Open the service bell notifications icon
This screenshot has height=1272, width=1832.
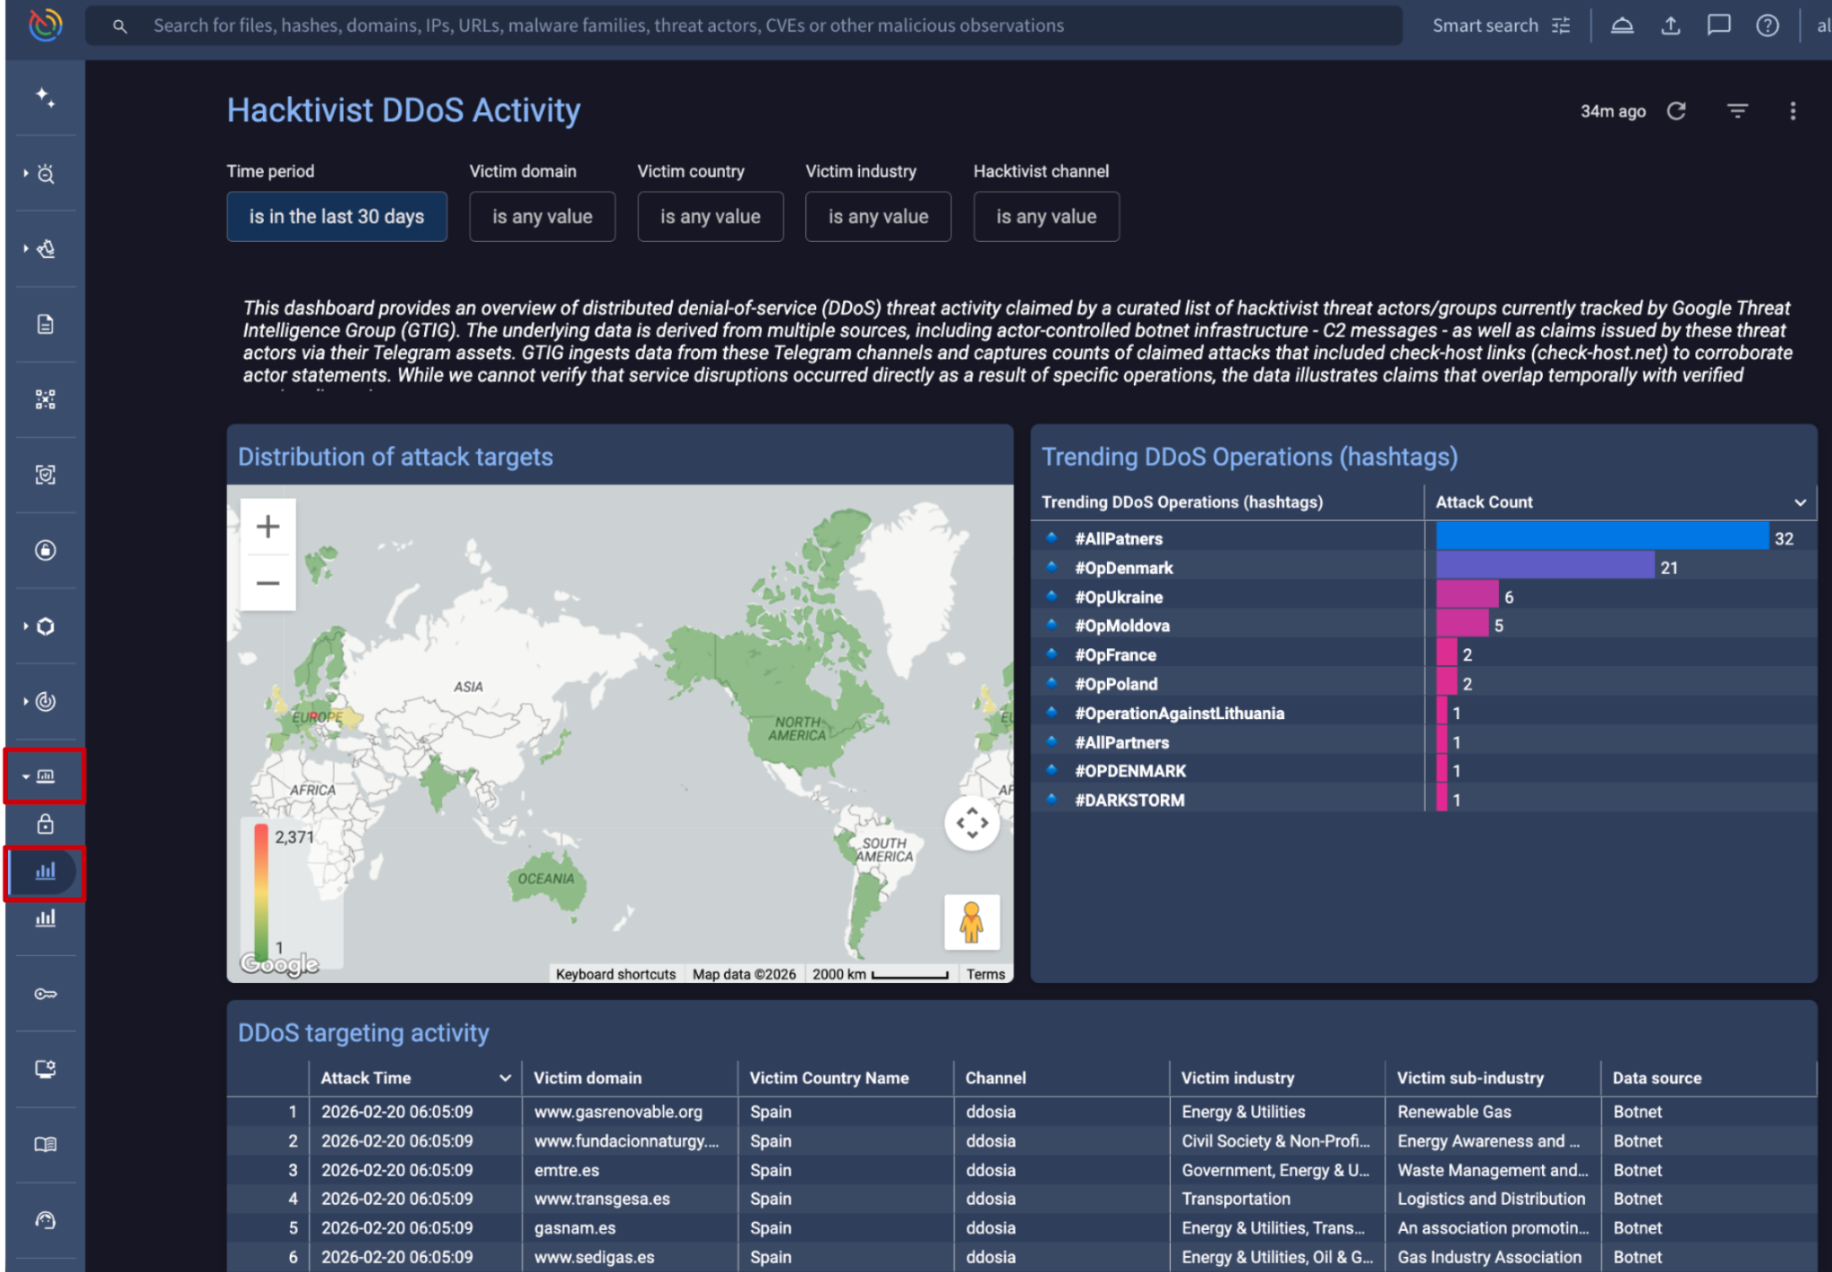(x=1622, y=26)
